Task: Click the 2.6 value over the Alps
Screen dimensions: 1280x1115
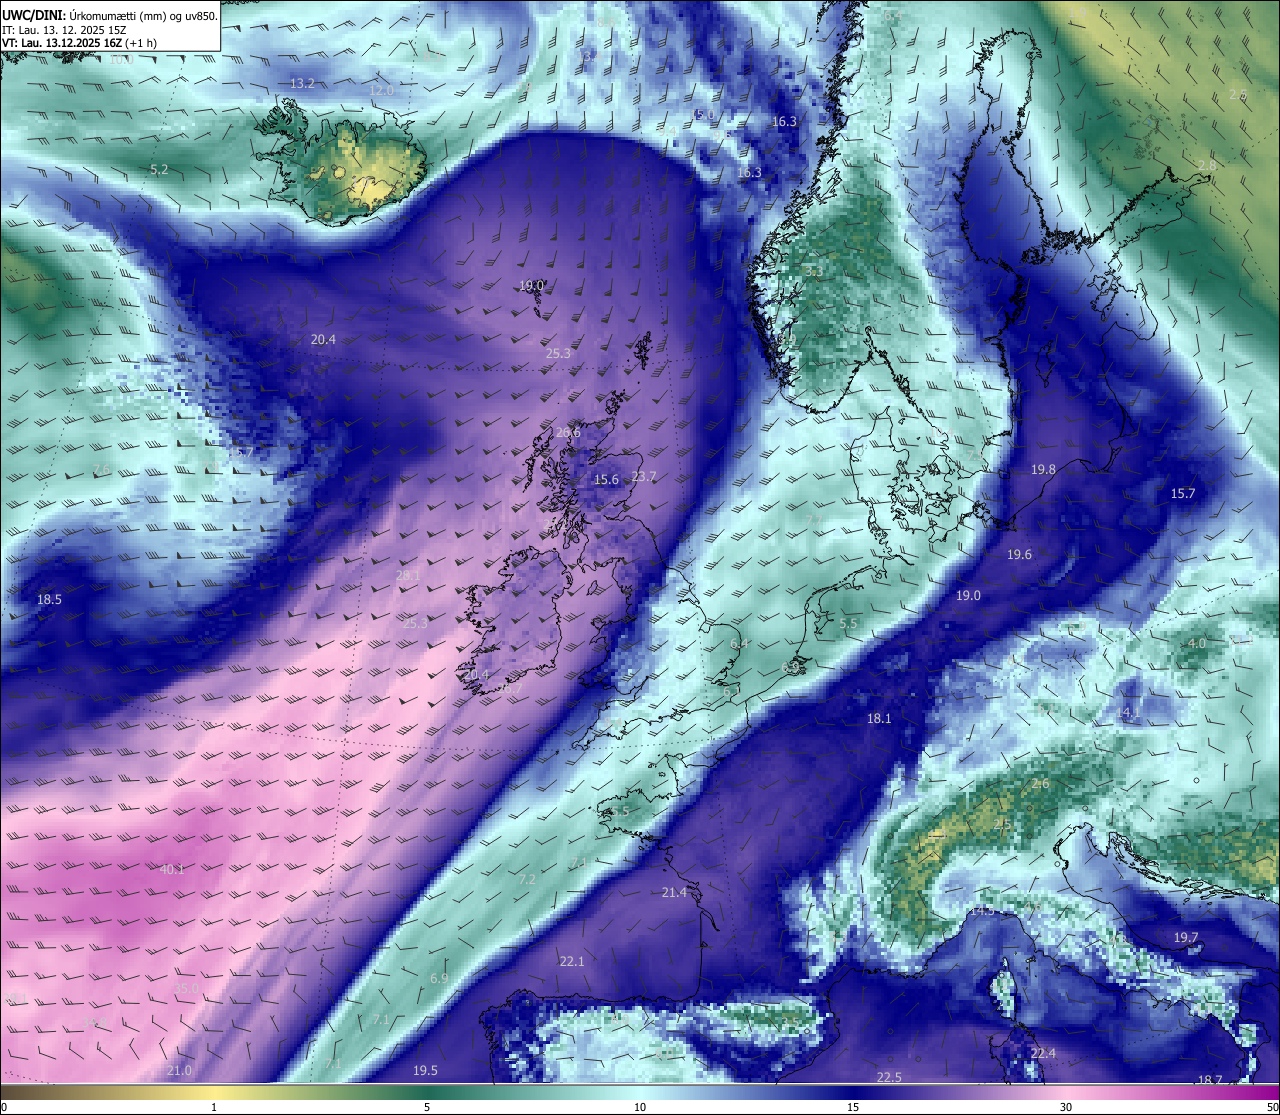Action: point(1041,783)
